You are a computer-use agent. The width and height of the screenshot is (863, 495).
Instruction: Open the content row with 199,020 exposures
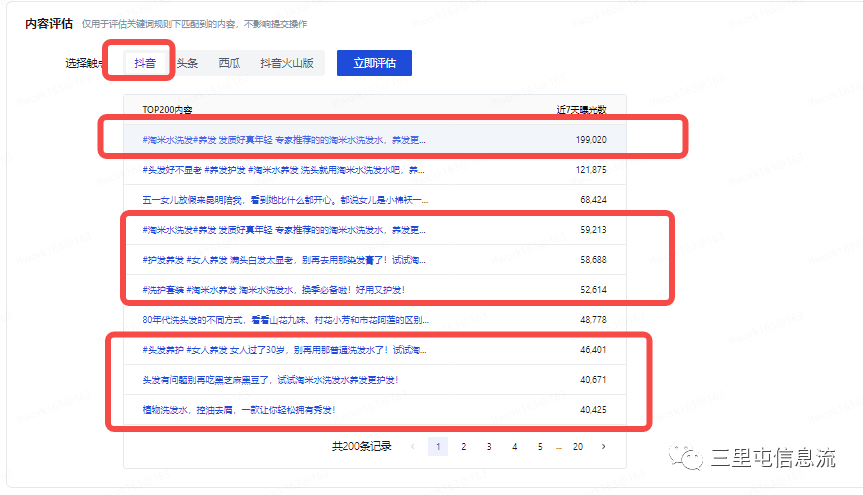click(283, 139)
